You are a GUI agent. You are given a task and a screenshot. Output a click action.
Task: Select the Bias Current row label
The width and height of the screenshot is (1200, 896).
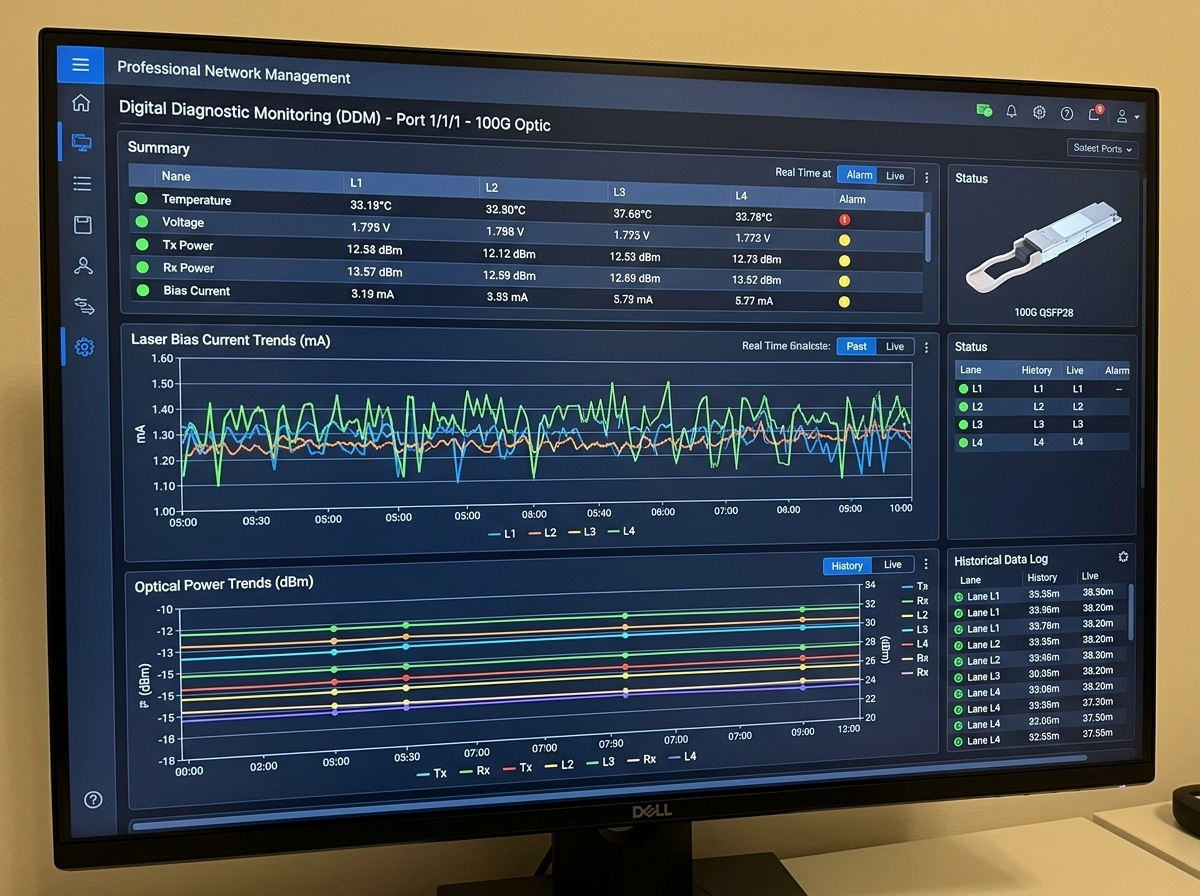(x=196, y=291)
